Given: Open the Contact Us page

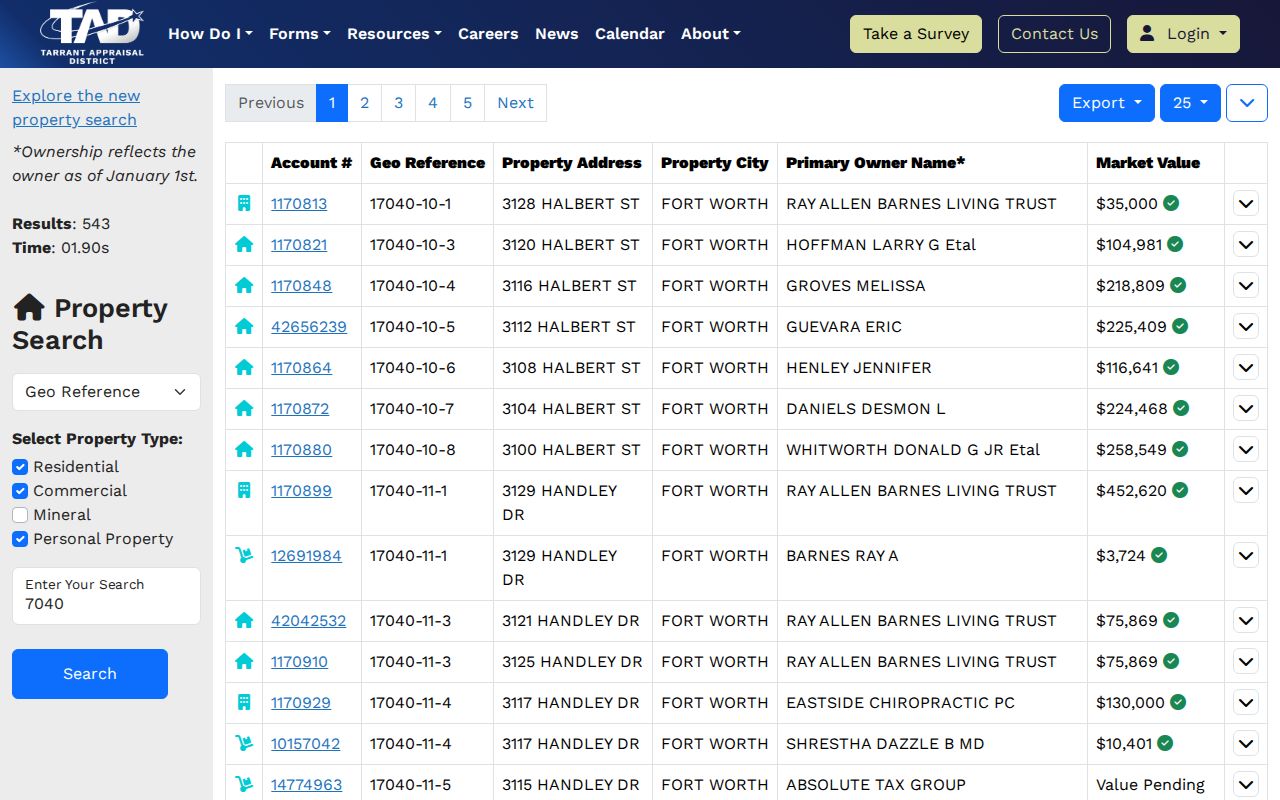Looking at the screenshot, I should click(1054, 34).
